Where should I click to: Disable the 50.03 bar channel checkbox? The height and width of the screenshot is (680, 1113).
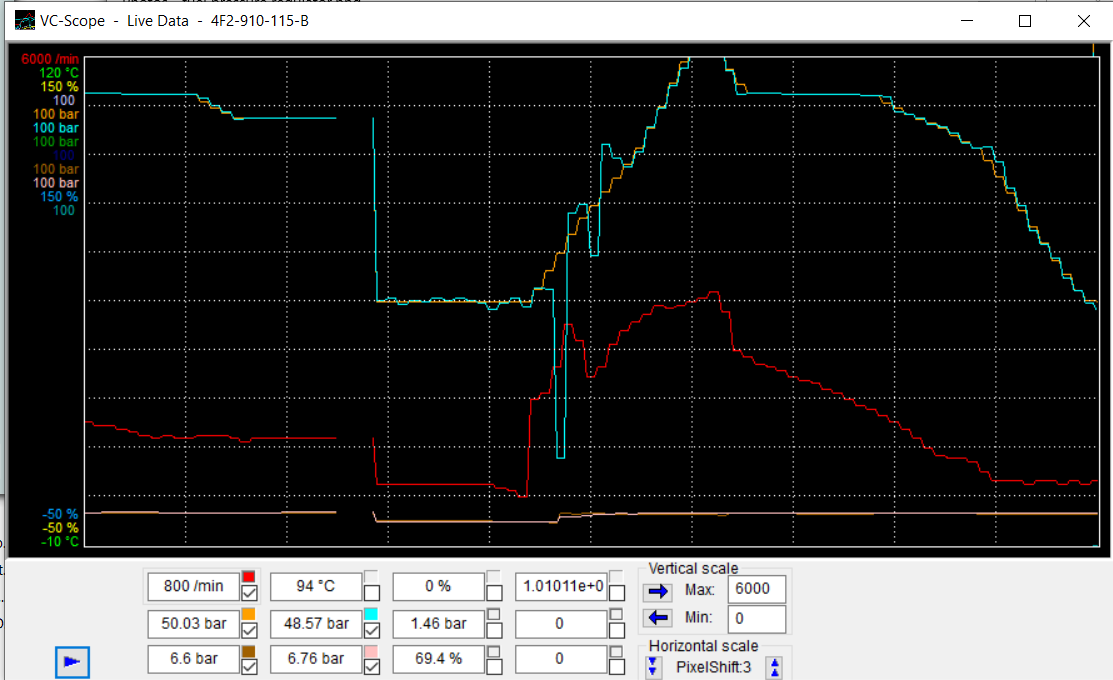coord(249,630)
